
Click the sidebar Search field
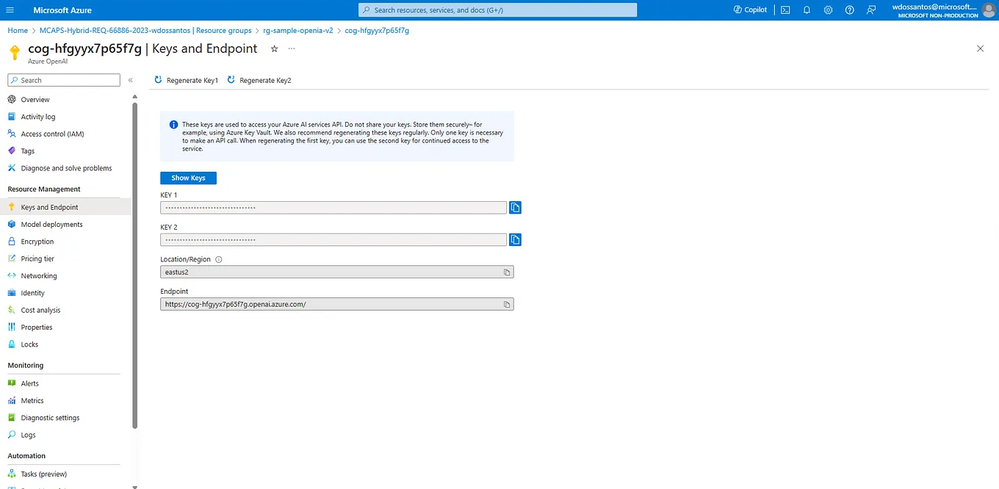tap(64, 80)
